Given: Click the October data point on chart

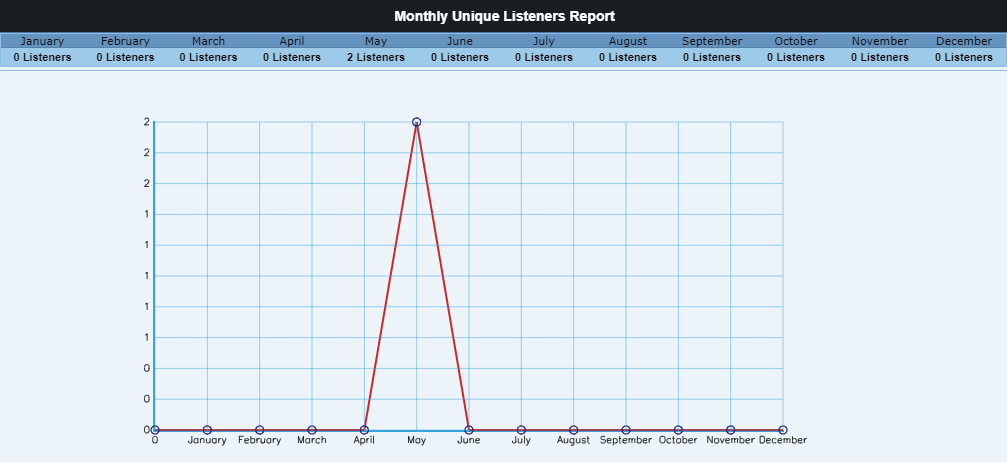Looking at the screenshot, I should (x=678, y=430).
